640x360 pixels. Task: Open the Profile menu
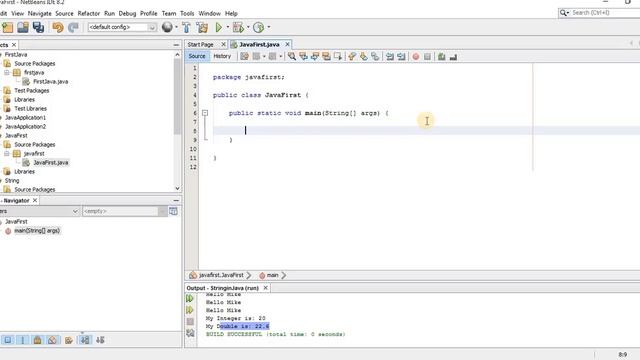[x=149, y=13]
